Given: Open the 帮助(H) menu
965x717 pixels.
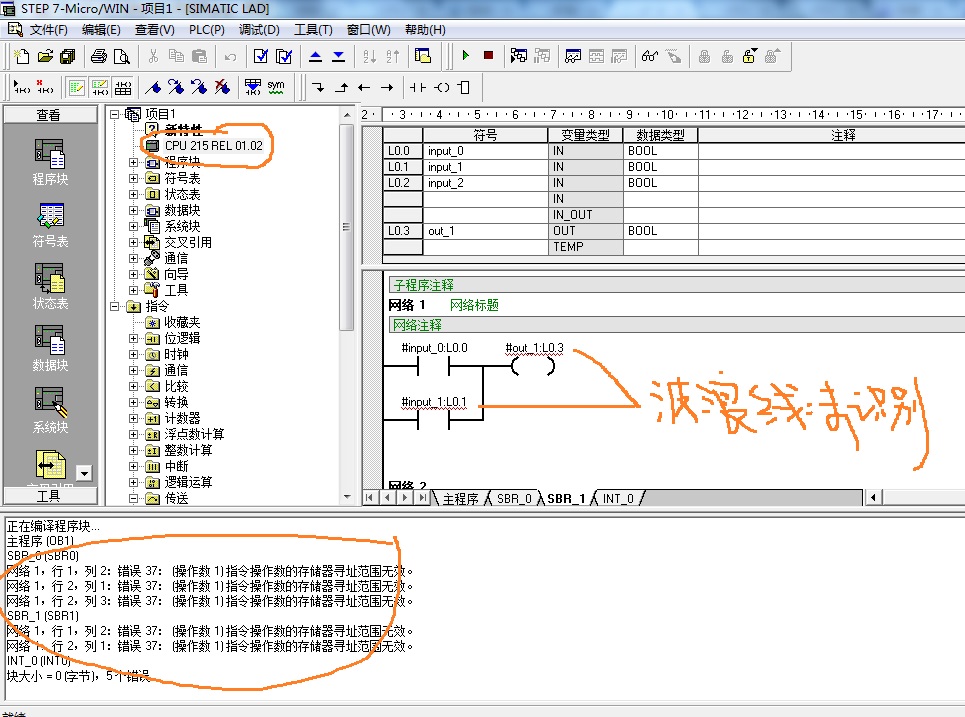Looking at the screenshot, I should pyautogui.click(x=425, y=30).
